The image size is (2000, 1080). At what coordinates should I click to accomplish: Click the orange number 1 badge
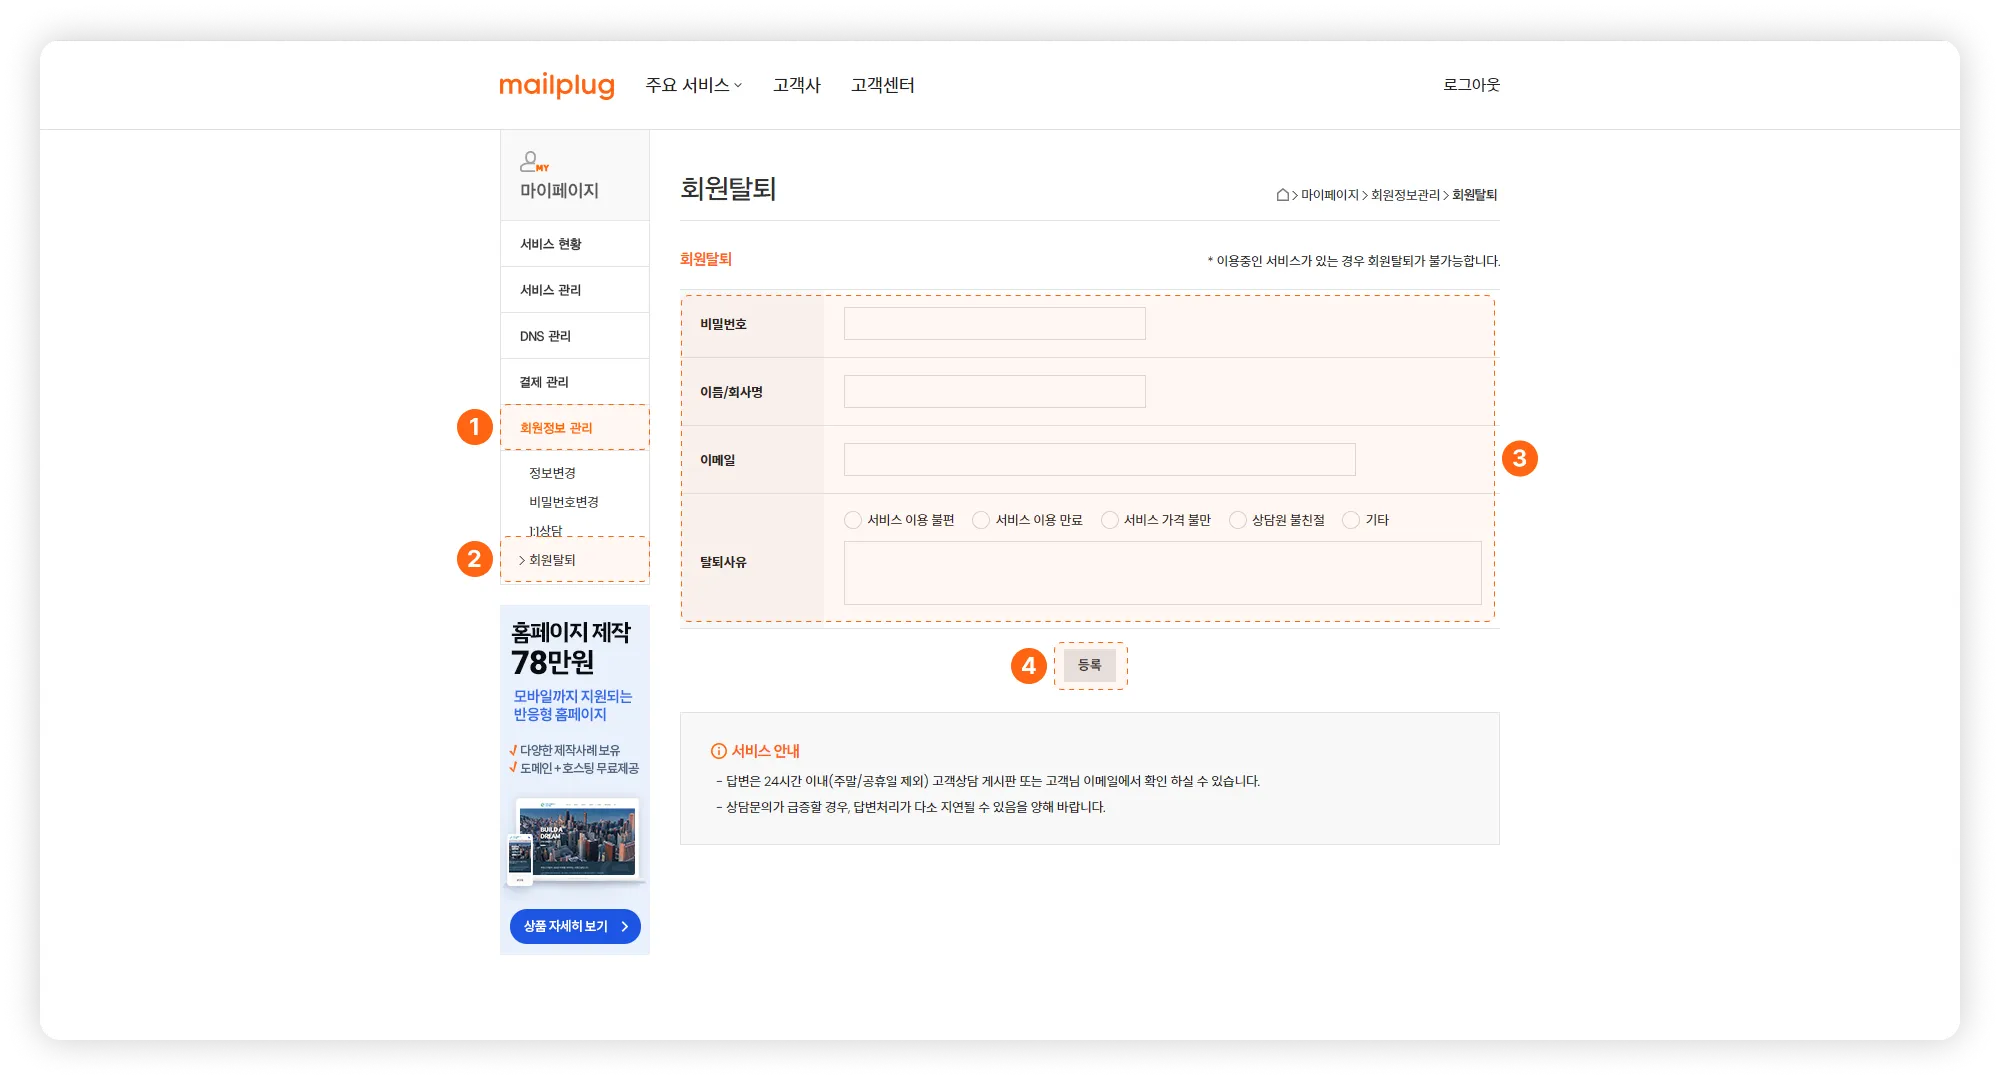click(x=475, y=427)
